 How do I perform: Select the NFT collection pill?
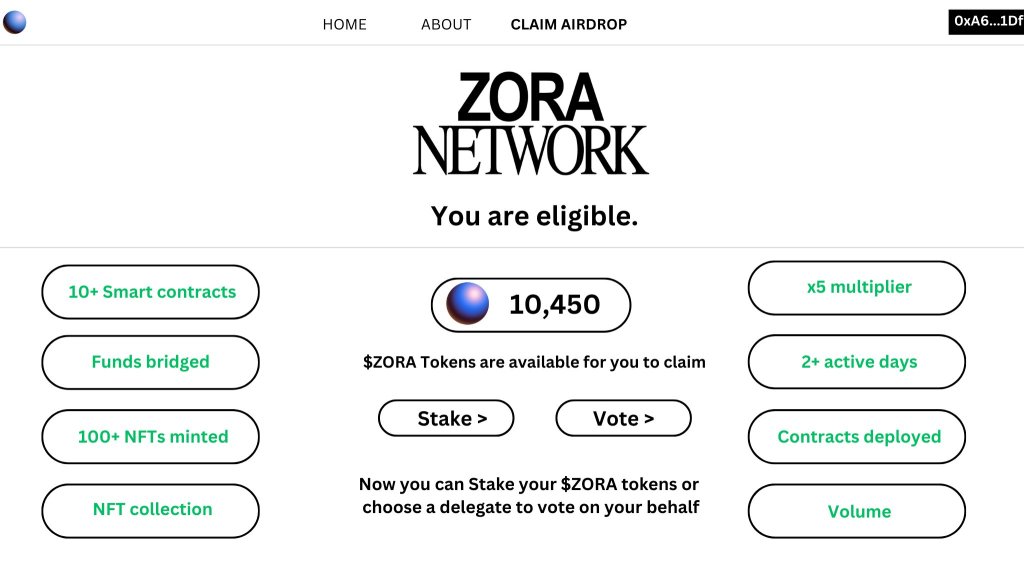coord(150,510)
